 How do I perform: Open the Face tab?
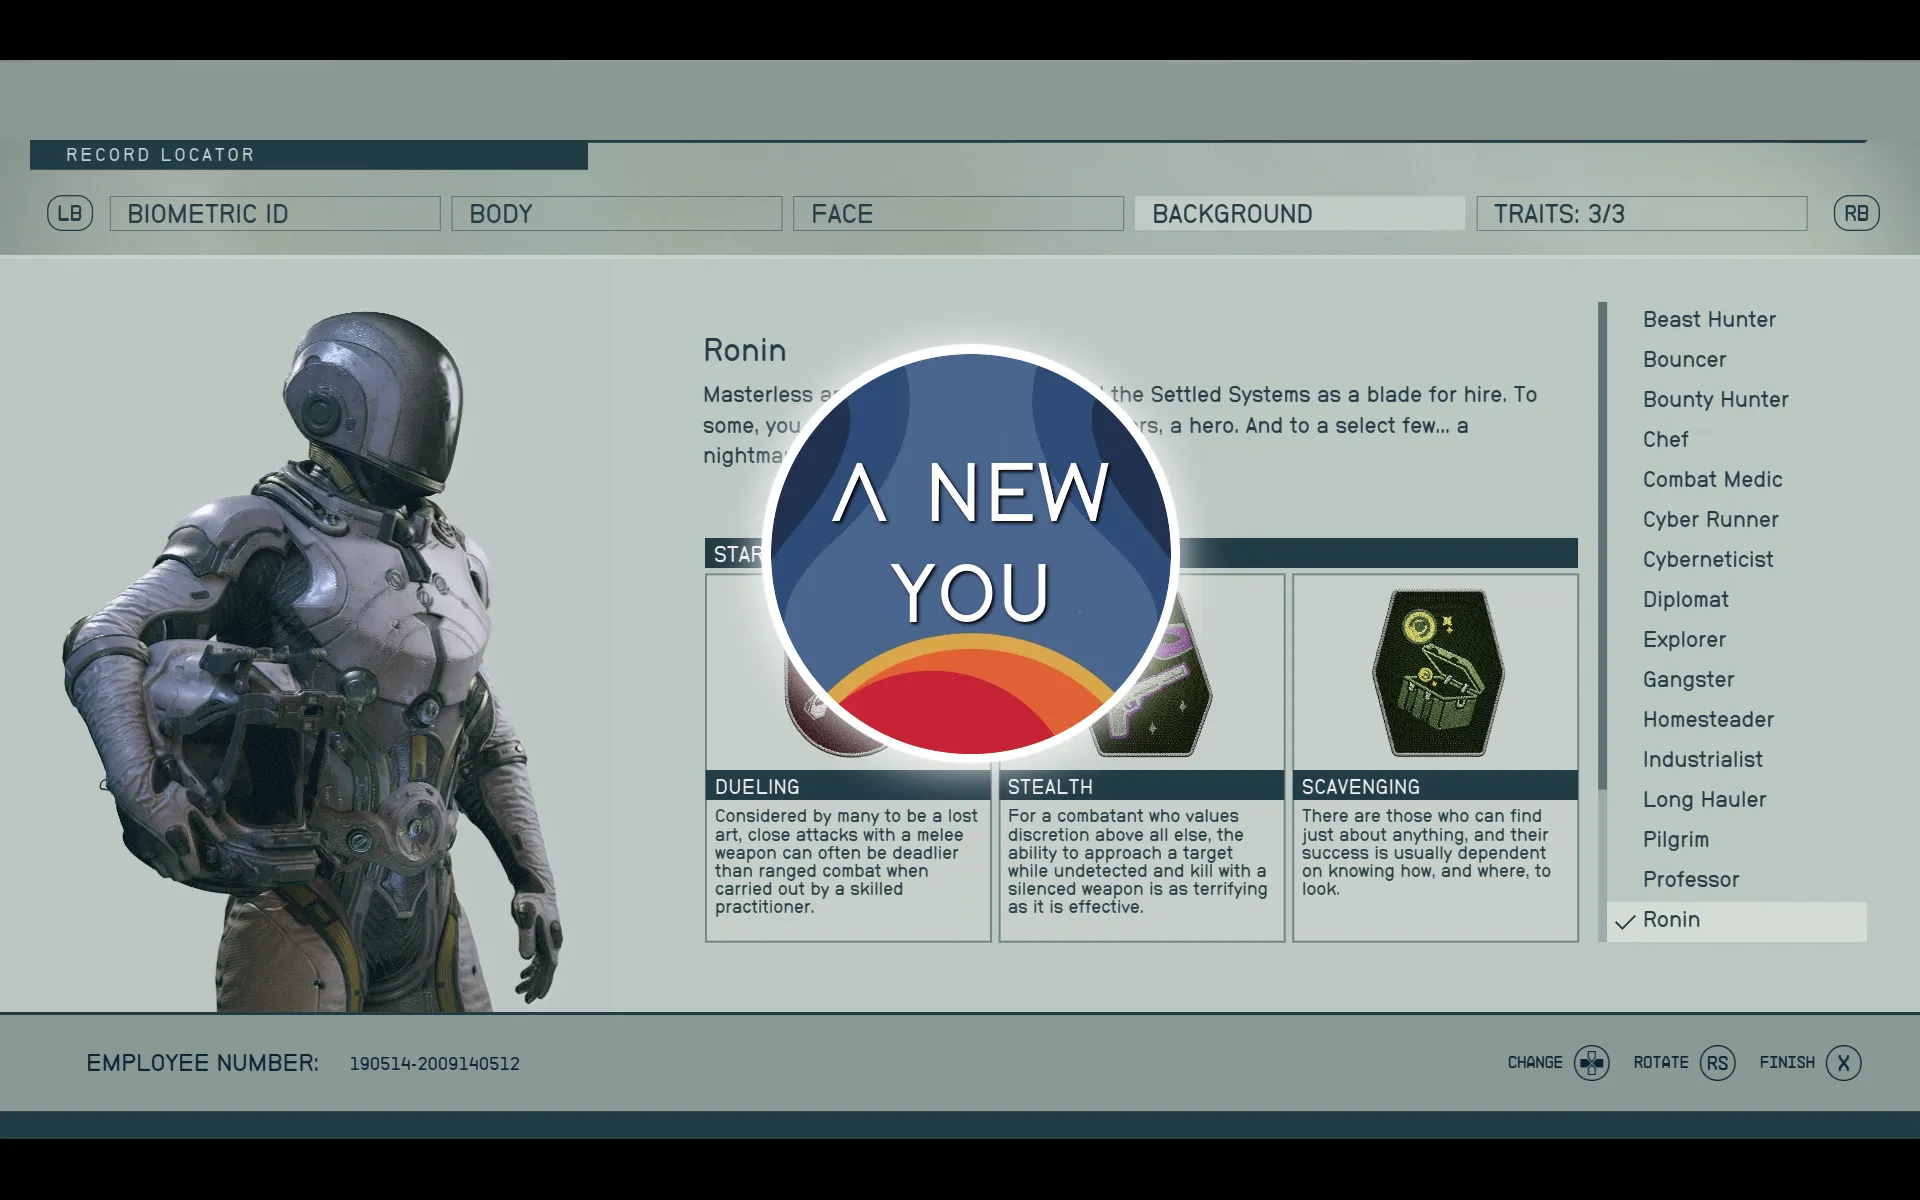coord(958,214)
